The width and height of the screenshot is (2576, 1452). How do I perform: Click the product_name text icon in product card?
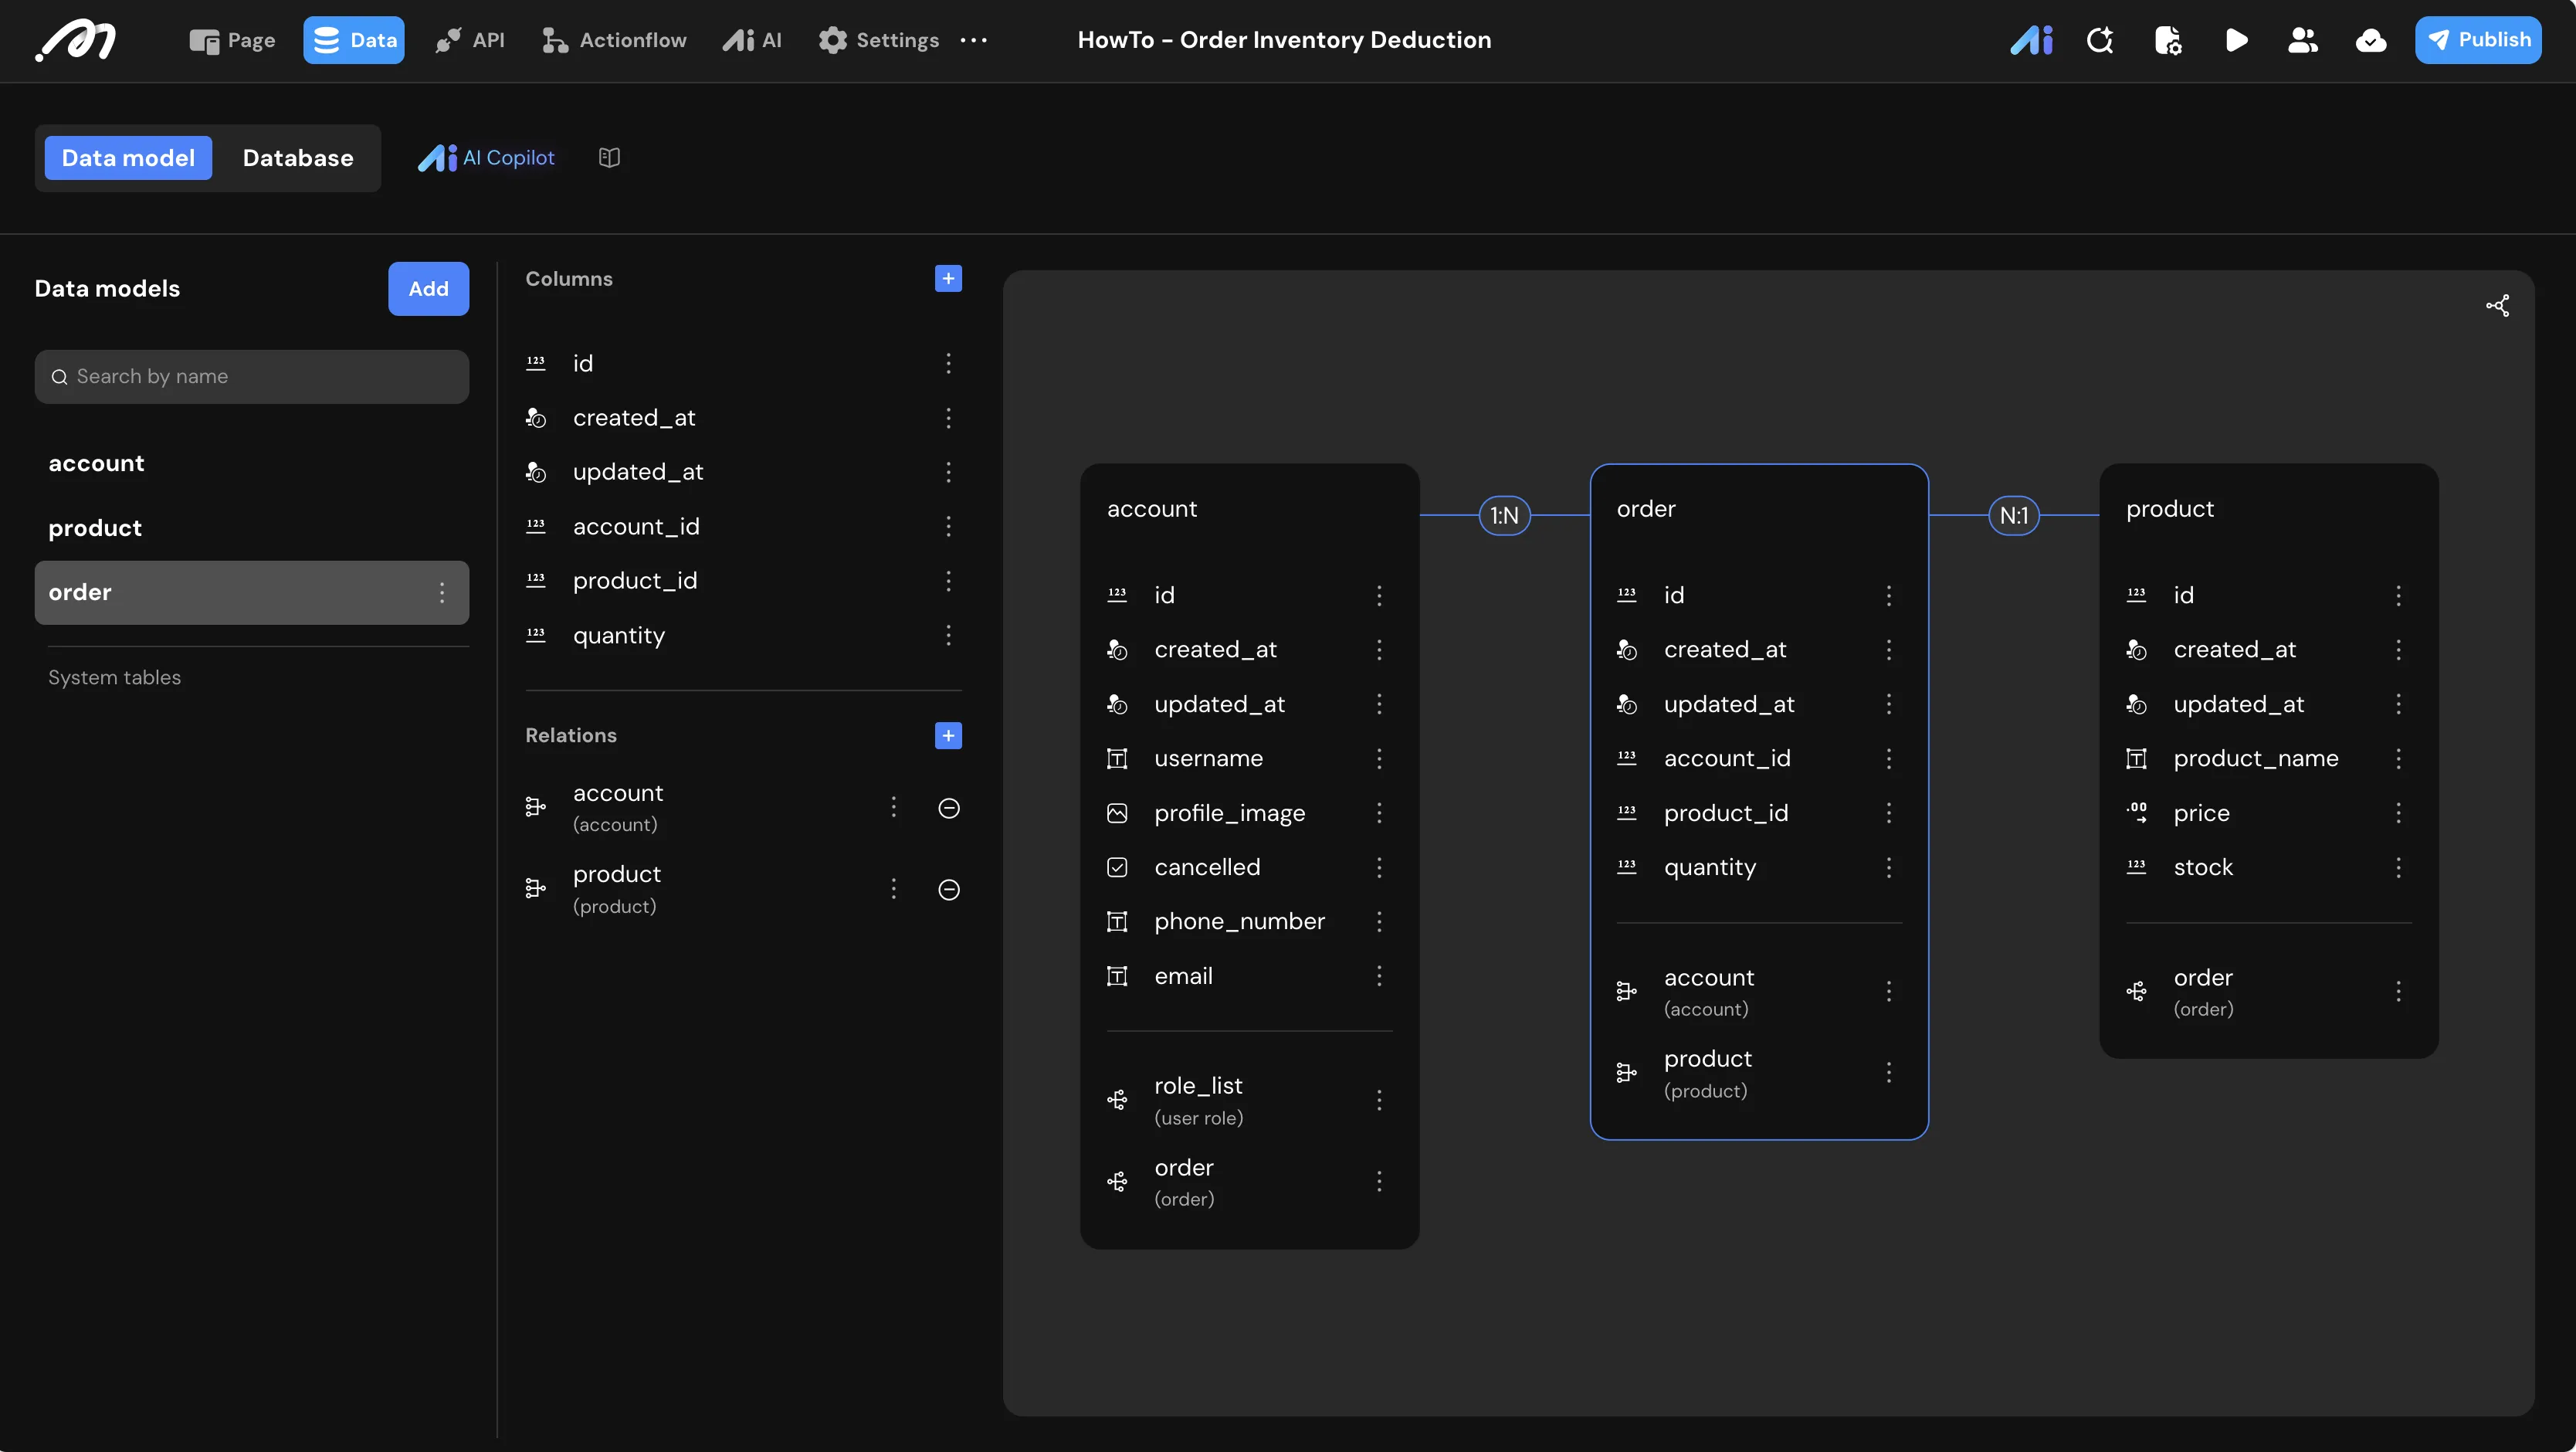[2136, 759]
